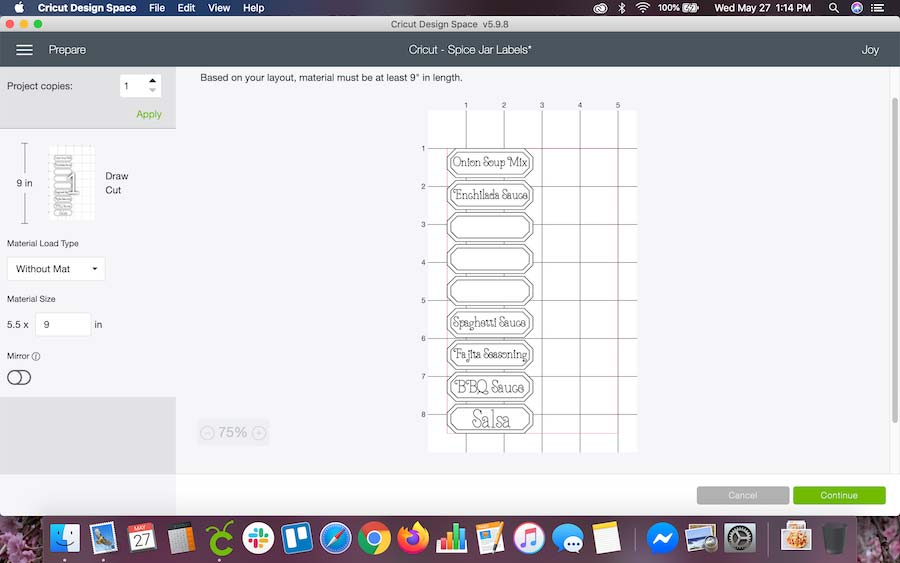Image resolution: width=900 pixels, height=563 pixels.
Task: Open Firefox from the dock
Action: (x=413, y=538)
